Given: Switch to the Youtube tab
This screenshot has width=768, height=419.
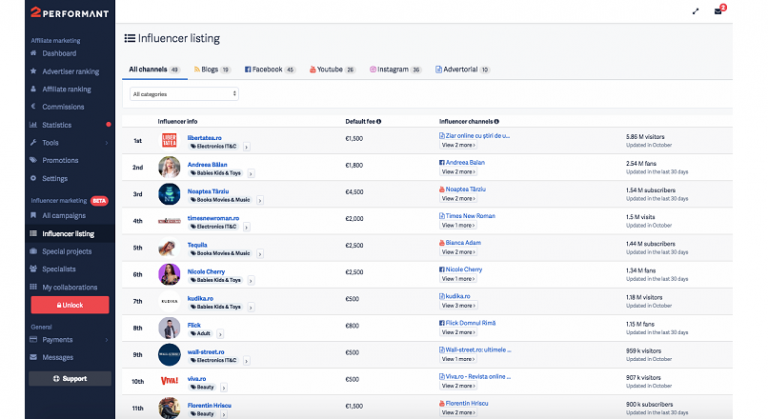Looking at the screenshot, I should pos(332,70).
